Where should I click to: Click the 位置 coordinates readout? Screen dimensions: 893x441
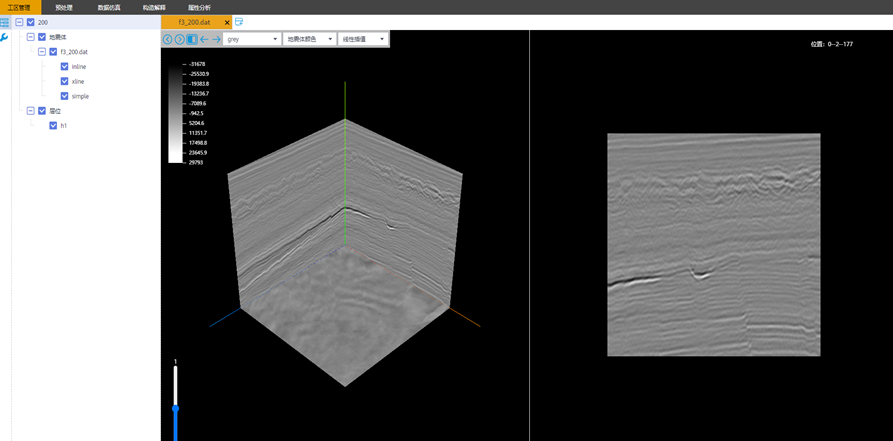pos(831,44)
